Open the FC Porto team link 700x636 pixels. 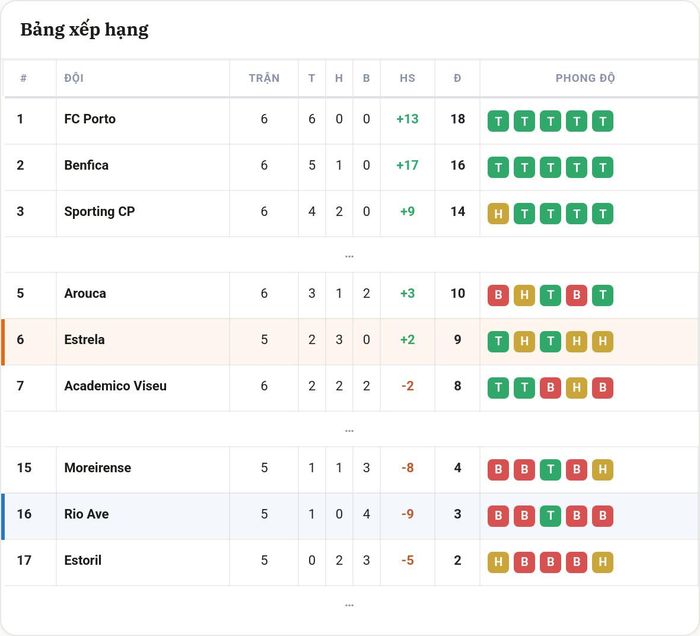[90, 119]
